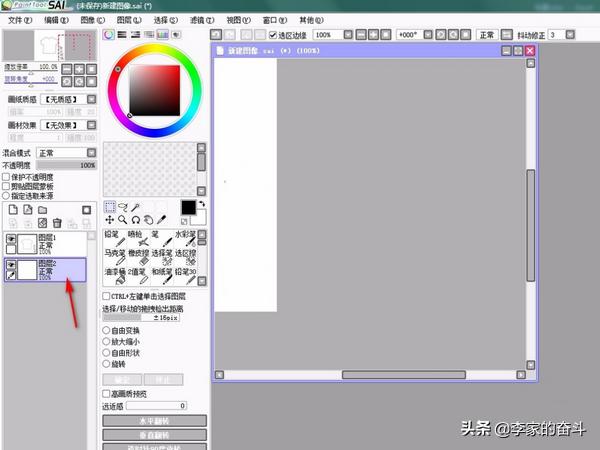Click the black foreground color swatch
Screen dimensions: 600x450
(x=188, y=208)
